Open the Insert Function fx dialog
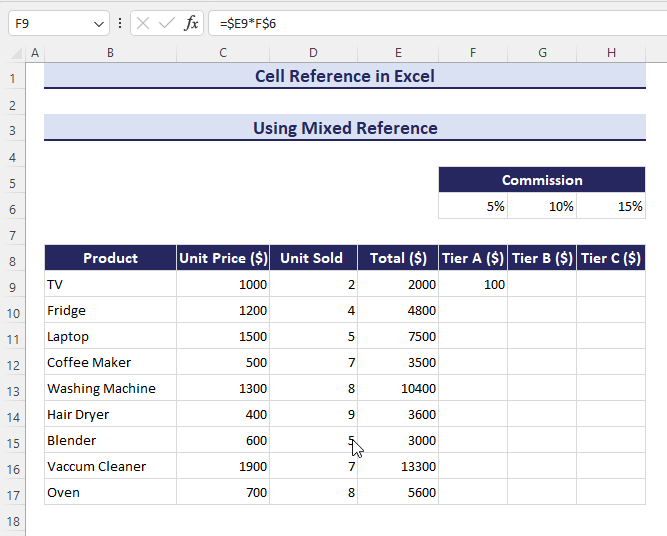The height and width of the screenshot is (536, 667). (x=191, y=23)
